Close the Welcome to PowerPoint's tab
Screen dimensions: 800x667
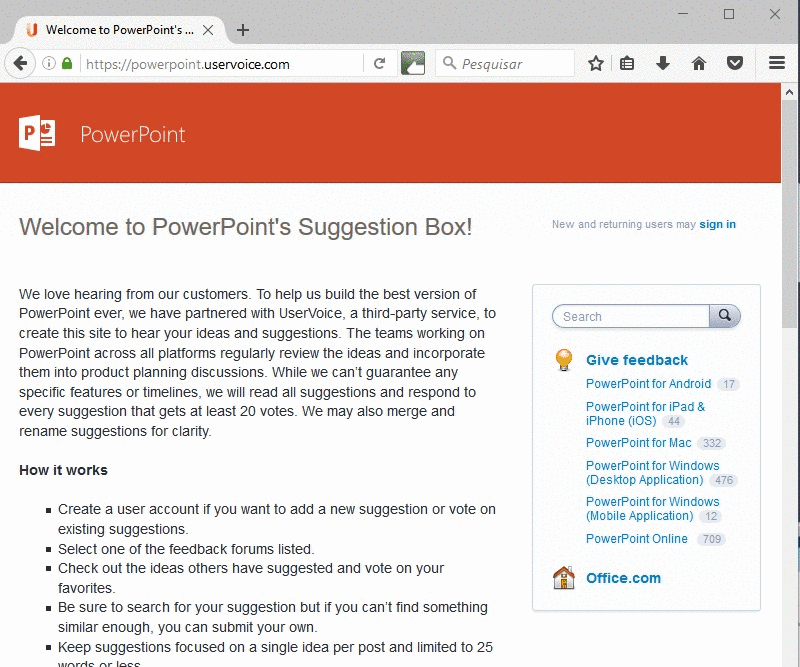tap(208, 30)
